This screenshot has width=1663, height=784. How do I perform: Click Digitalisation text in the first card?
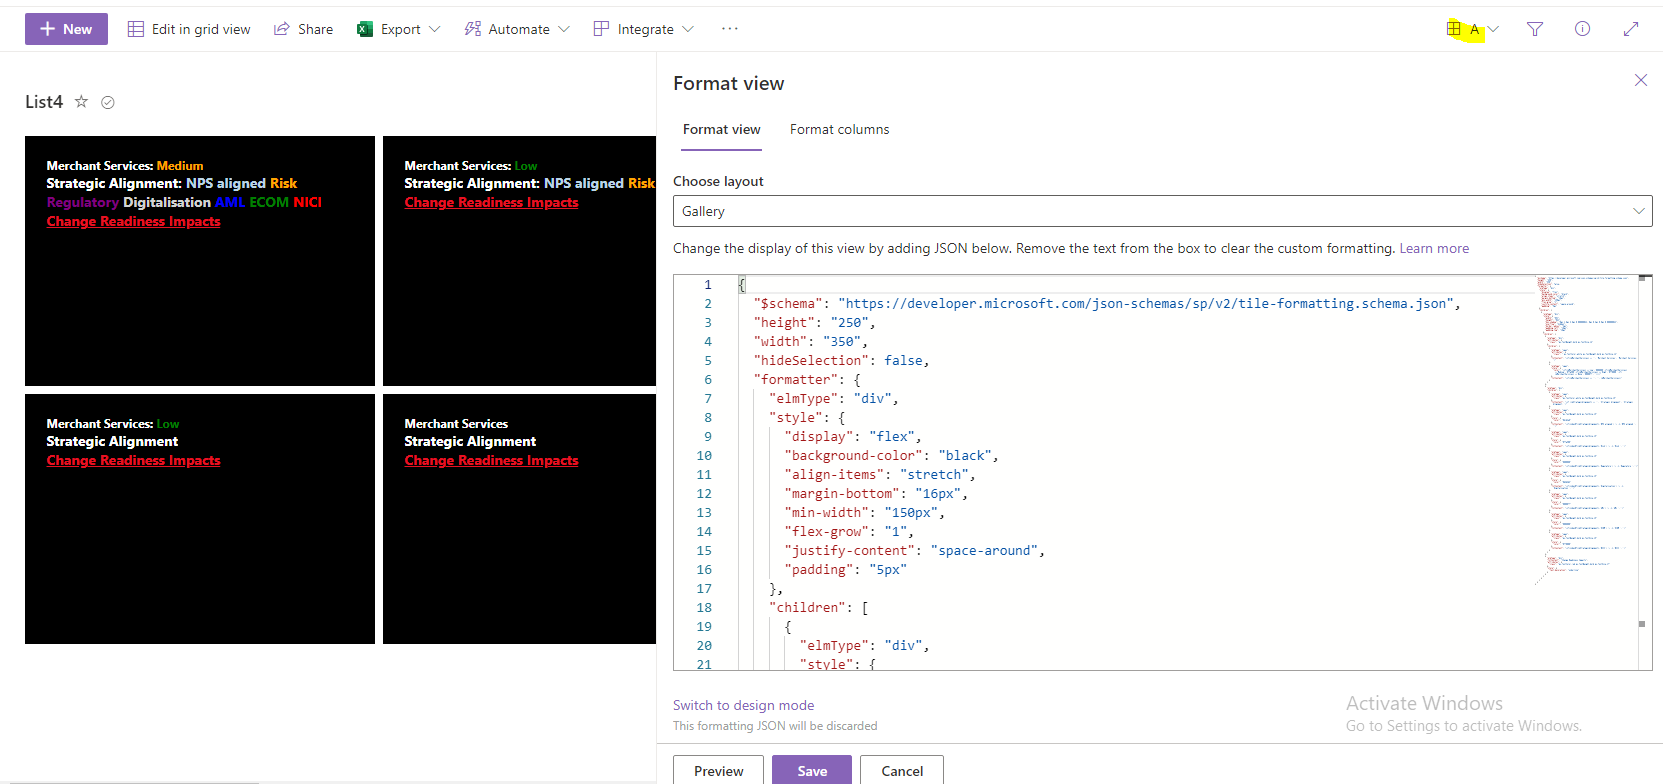167,202
